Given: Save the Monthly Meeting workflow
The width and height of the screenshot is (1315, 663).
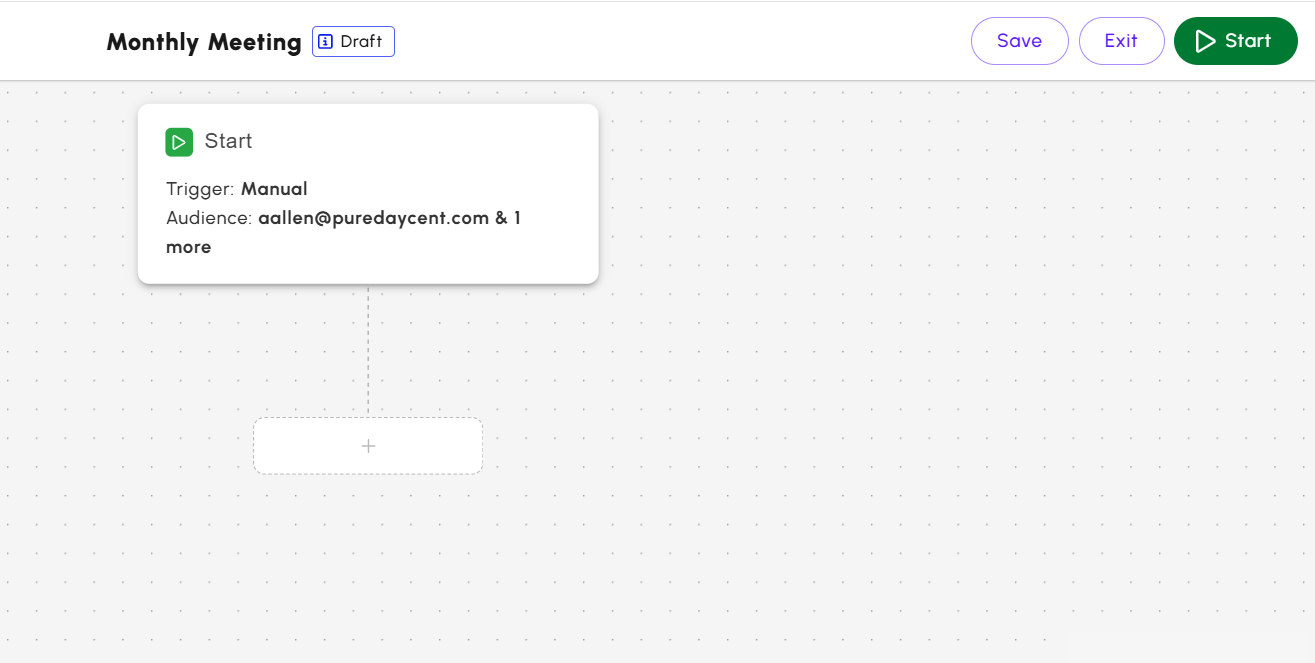Looking at the screenshot, I should tap(1019, 40).
